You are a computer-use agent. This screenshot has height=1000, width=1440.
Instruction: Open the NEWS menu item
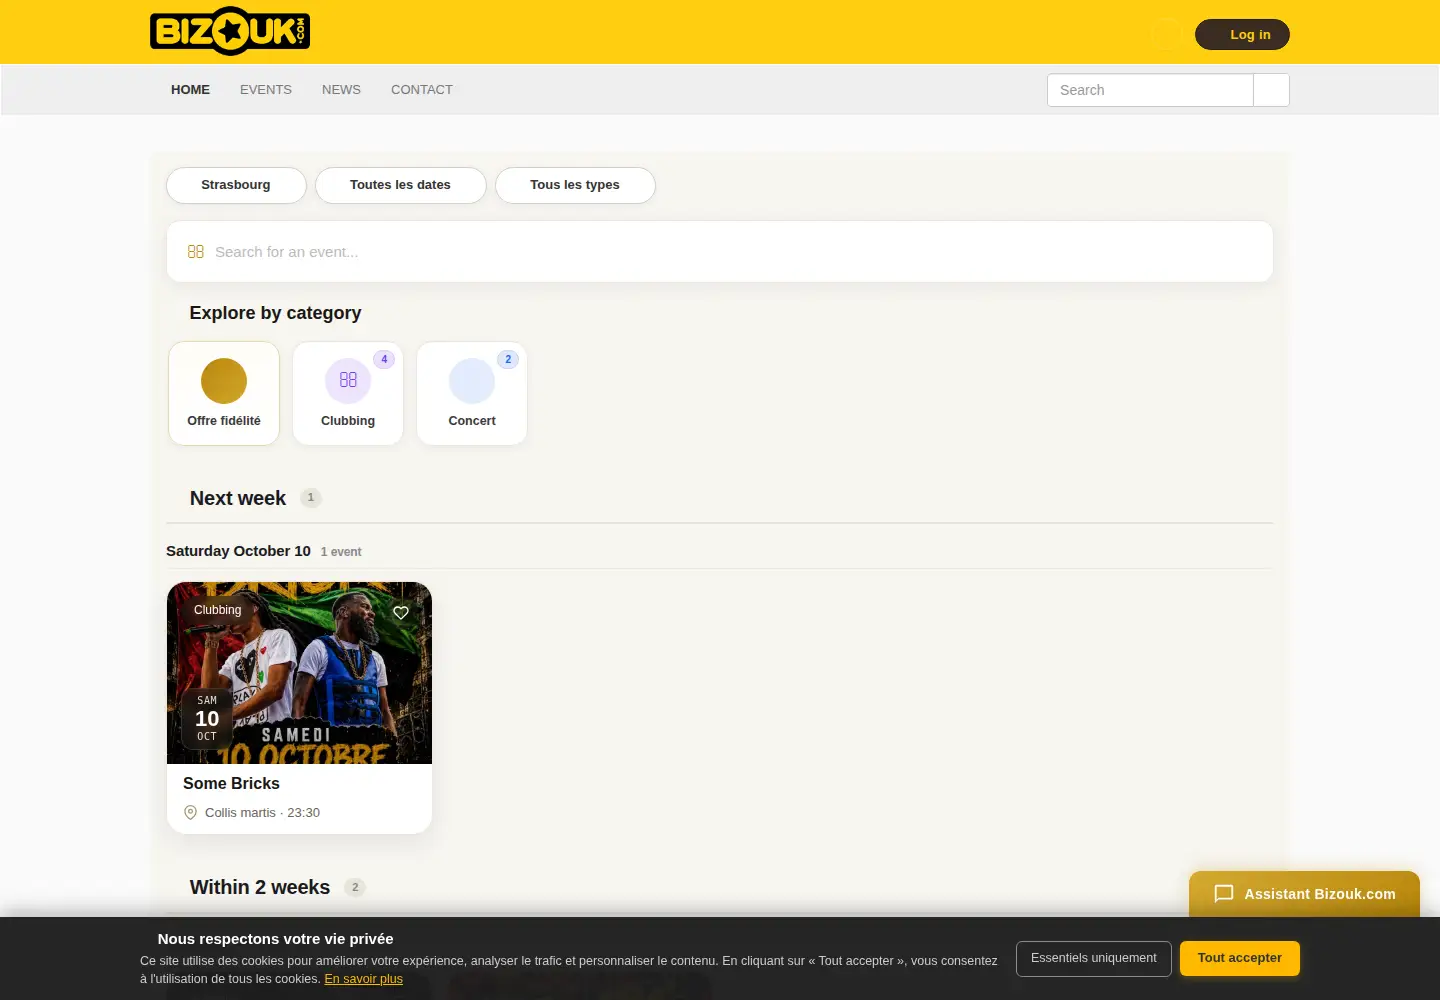click(341, 90)
